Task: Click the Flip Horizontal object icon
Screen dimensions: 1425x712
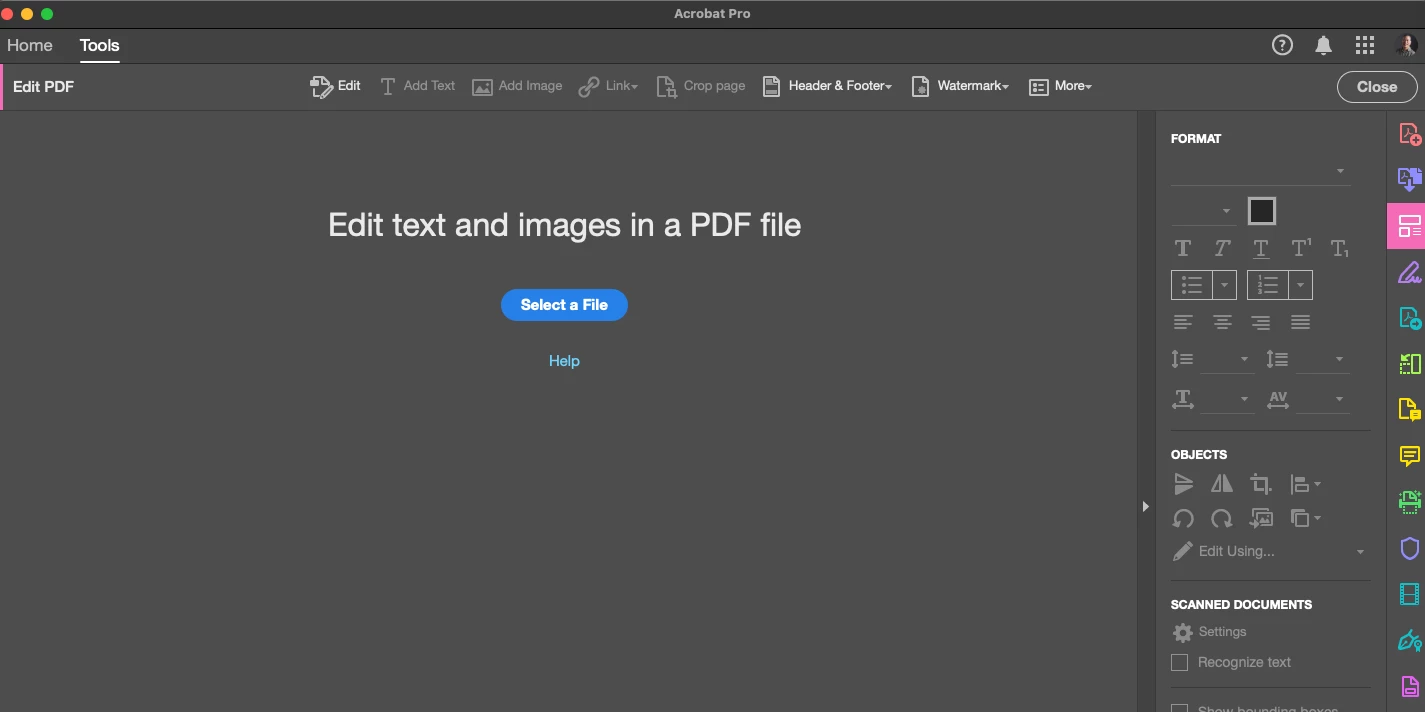Action: pyautogui.click(x=1222, y=484)
